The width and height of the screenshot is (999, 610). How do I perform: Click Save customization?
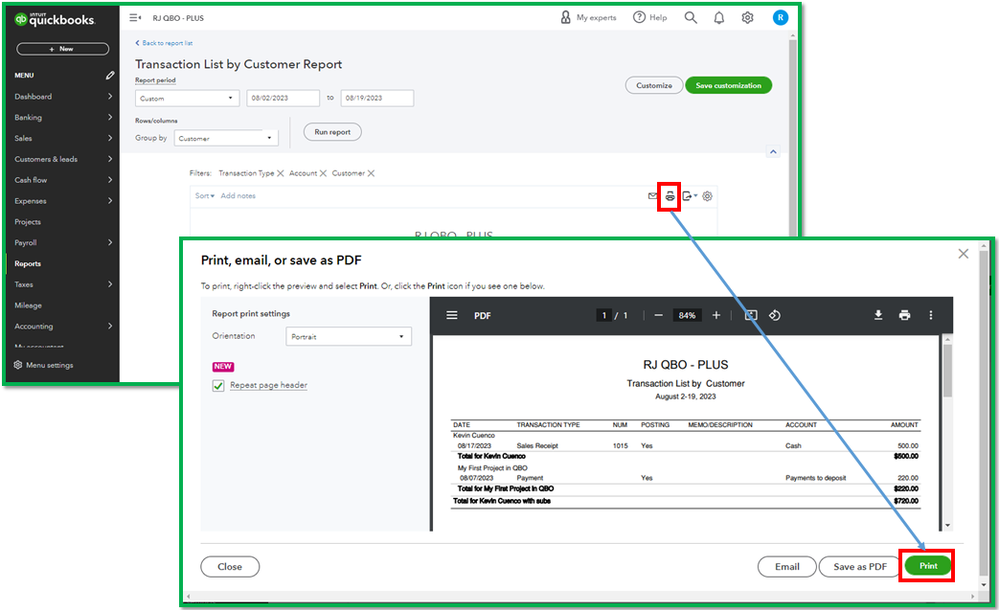pos(728,85)
